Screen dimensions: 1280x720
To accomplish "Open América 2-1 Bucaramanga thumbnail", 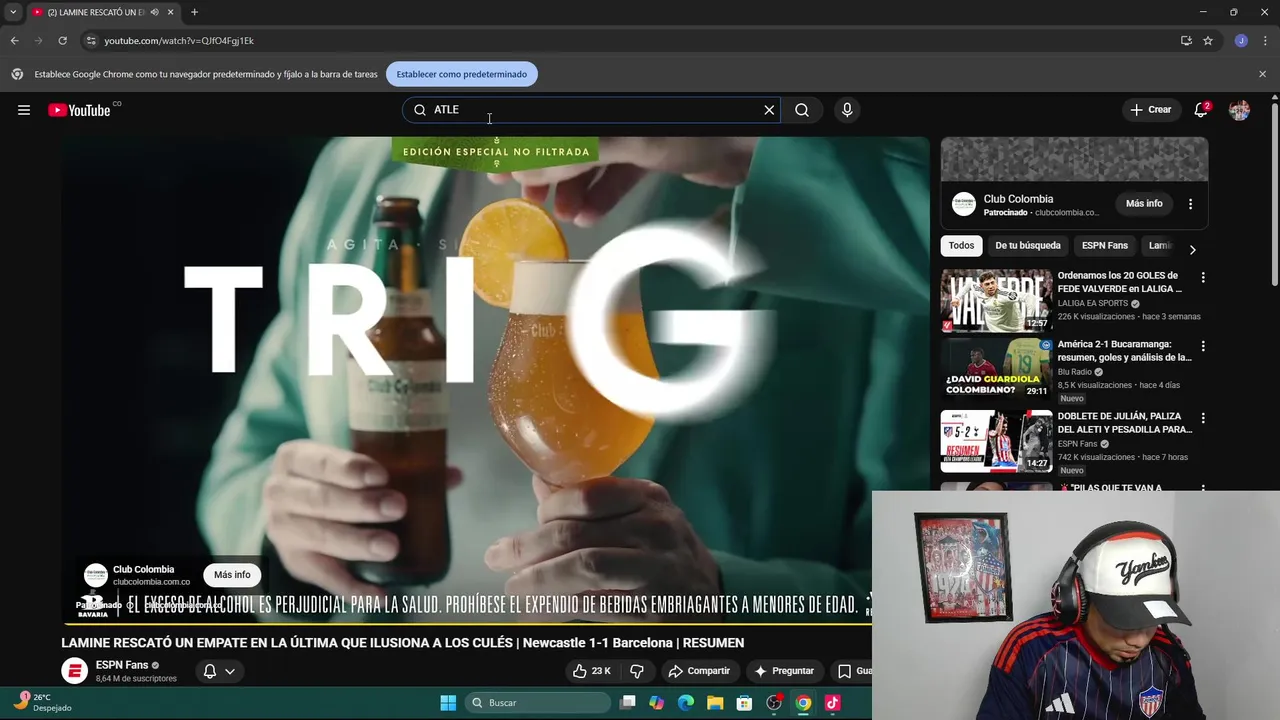I will click(x=996, y=369).
